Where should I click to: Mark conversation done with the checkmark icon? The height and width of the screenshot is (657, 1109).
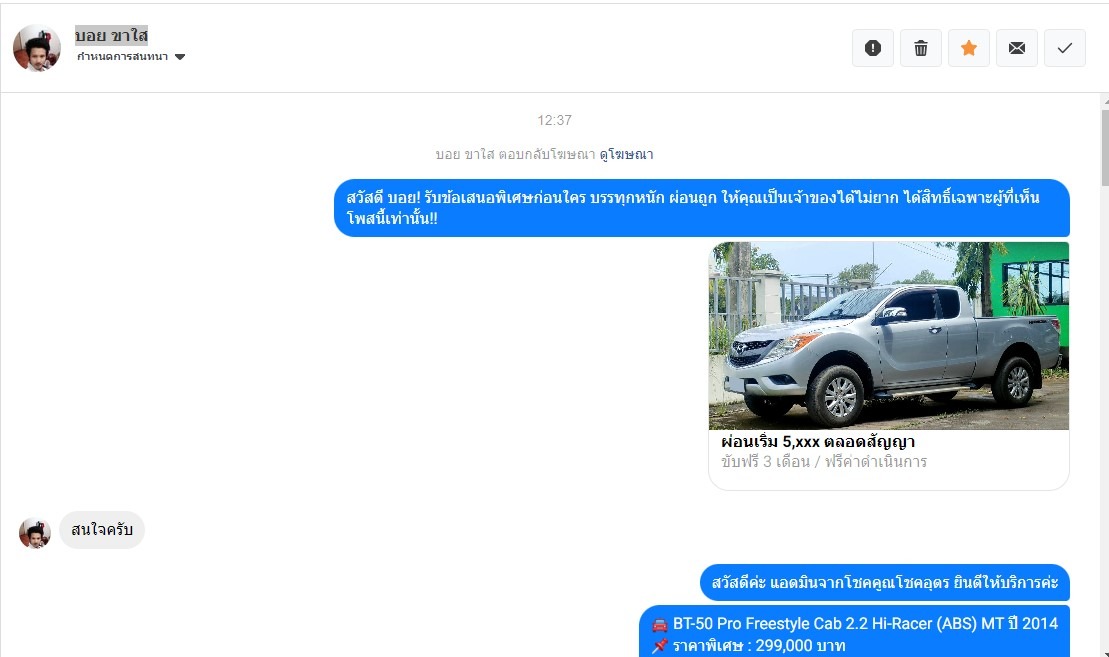(x=1065, y=48)
